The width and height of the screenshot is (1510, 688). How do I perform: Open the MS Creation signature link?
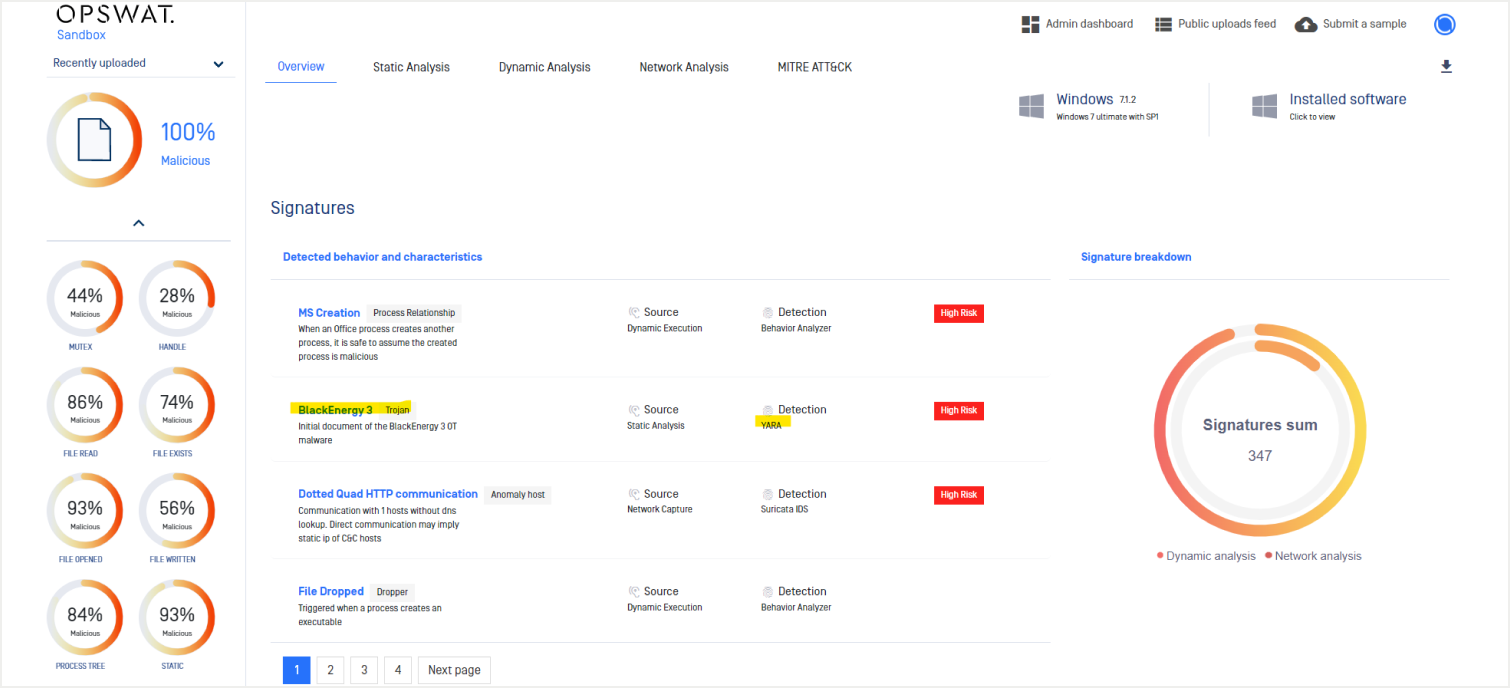tap(329, 313)
